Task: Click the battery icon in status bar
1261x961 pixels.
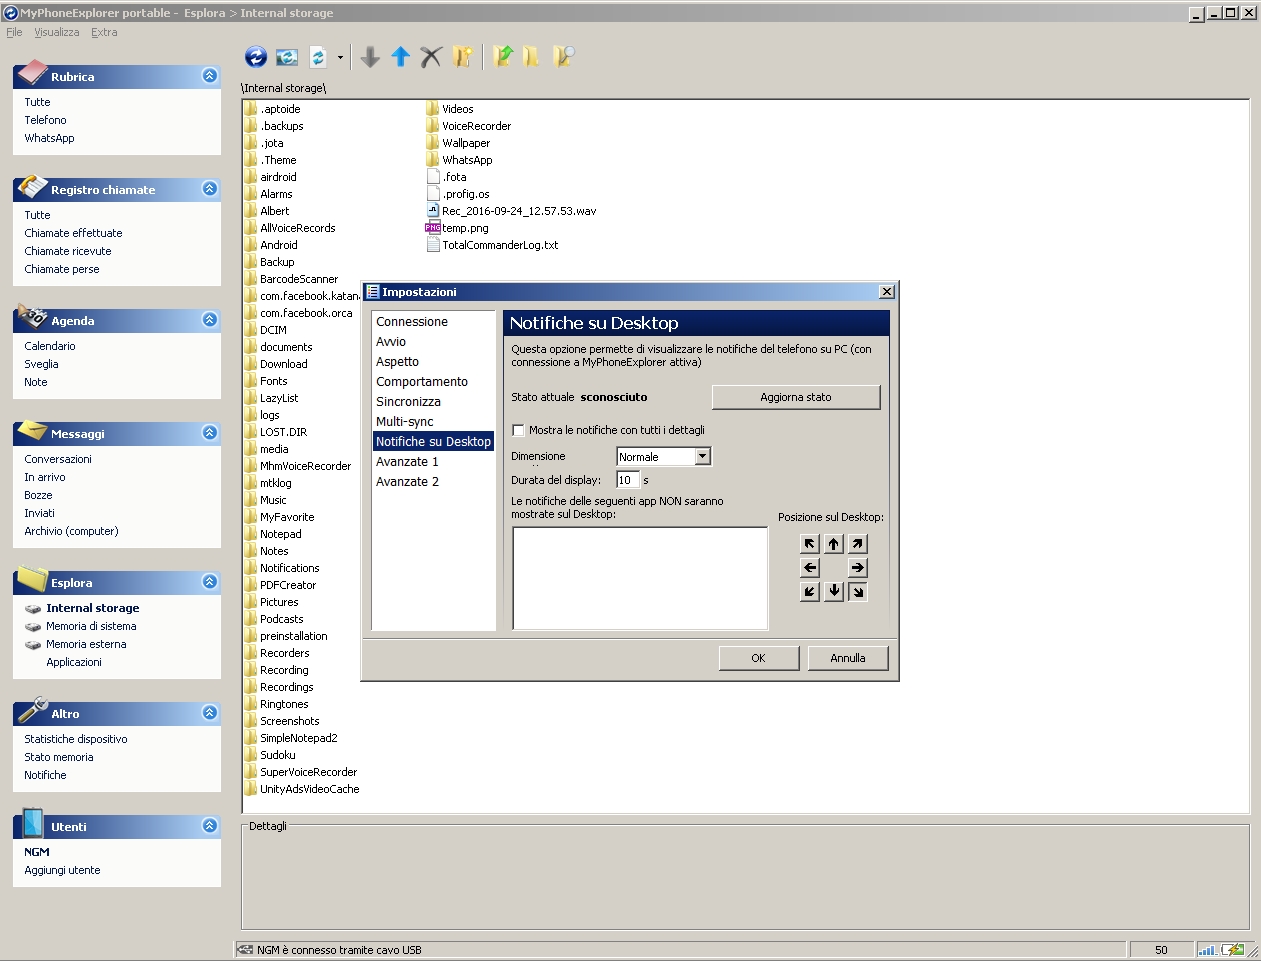Action: tap(1232, 950)
